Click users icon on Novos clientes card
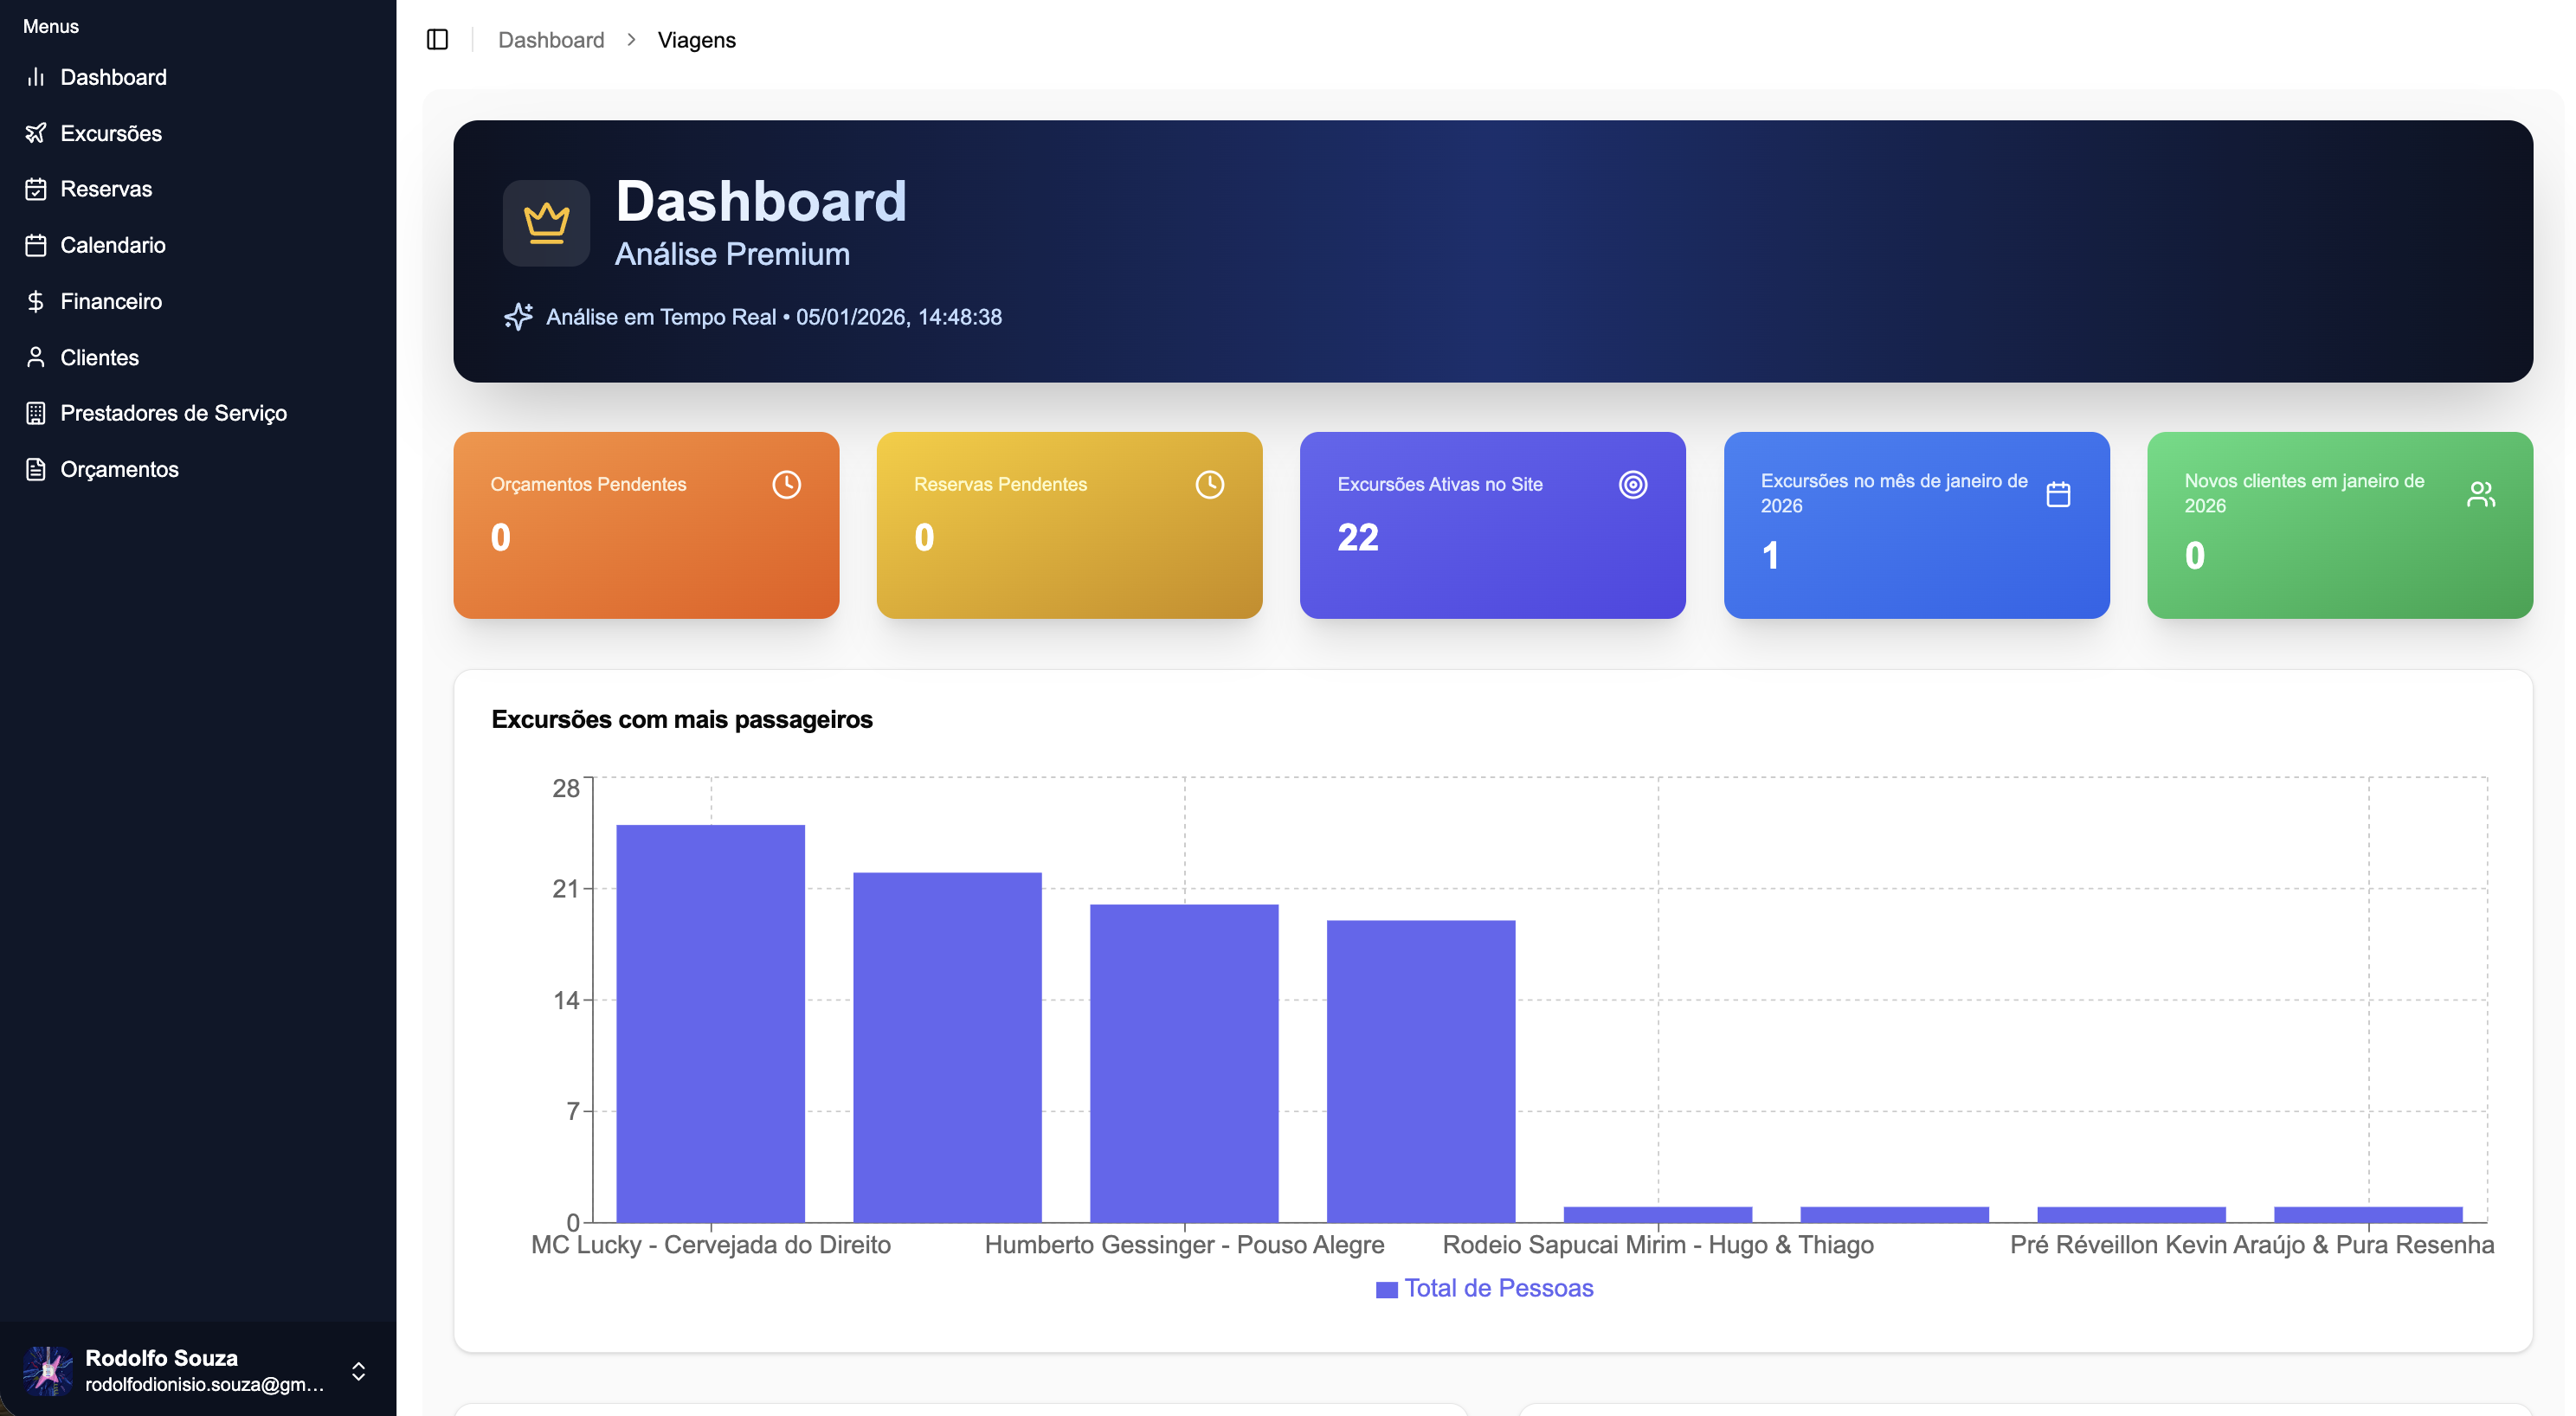Image resolution: width=2576 pixels, height=1416 pixels. click(x=2480, y=494)
